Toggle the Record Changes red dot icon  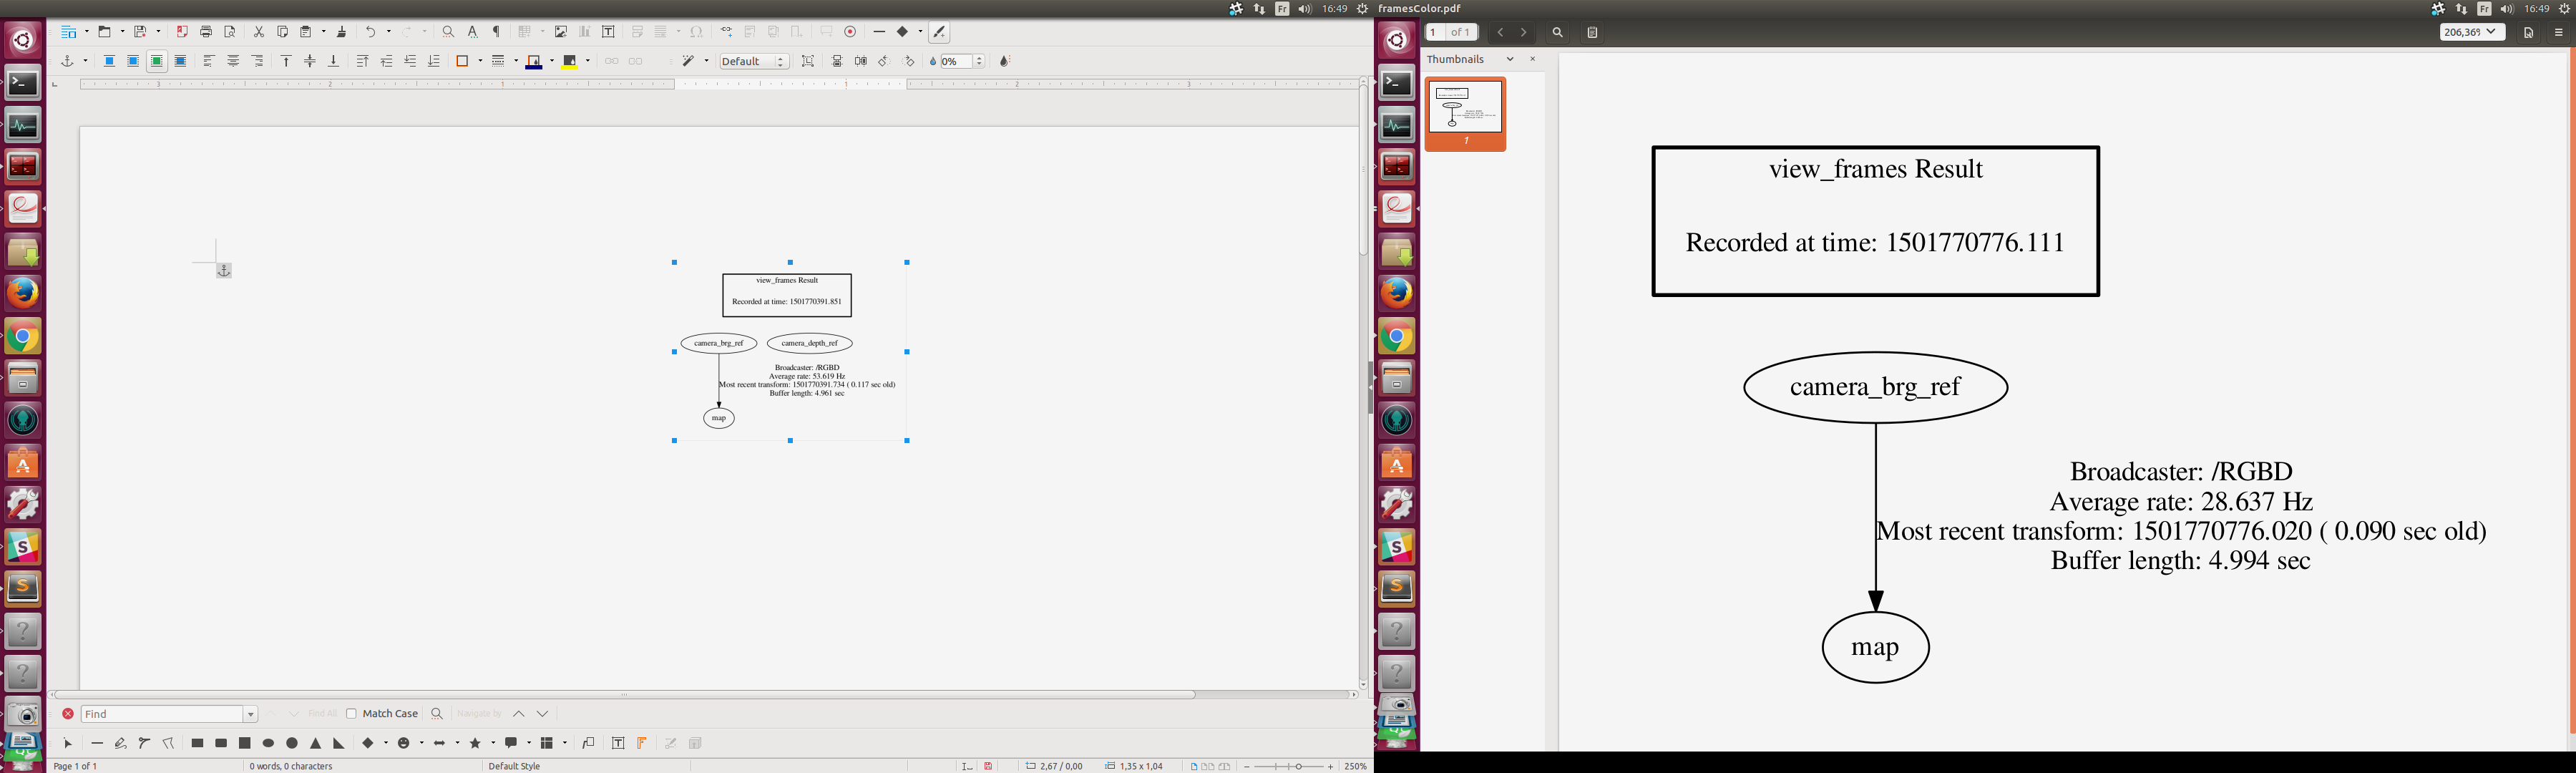pyautogui.click(x=850, y=32)
